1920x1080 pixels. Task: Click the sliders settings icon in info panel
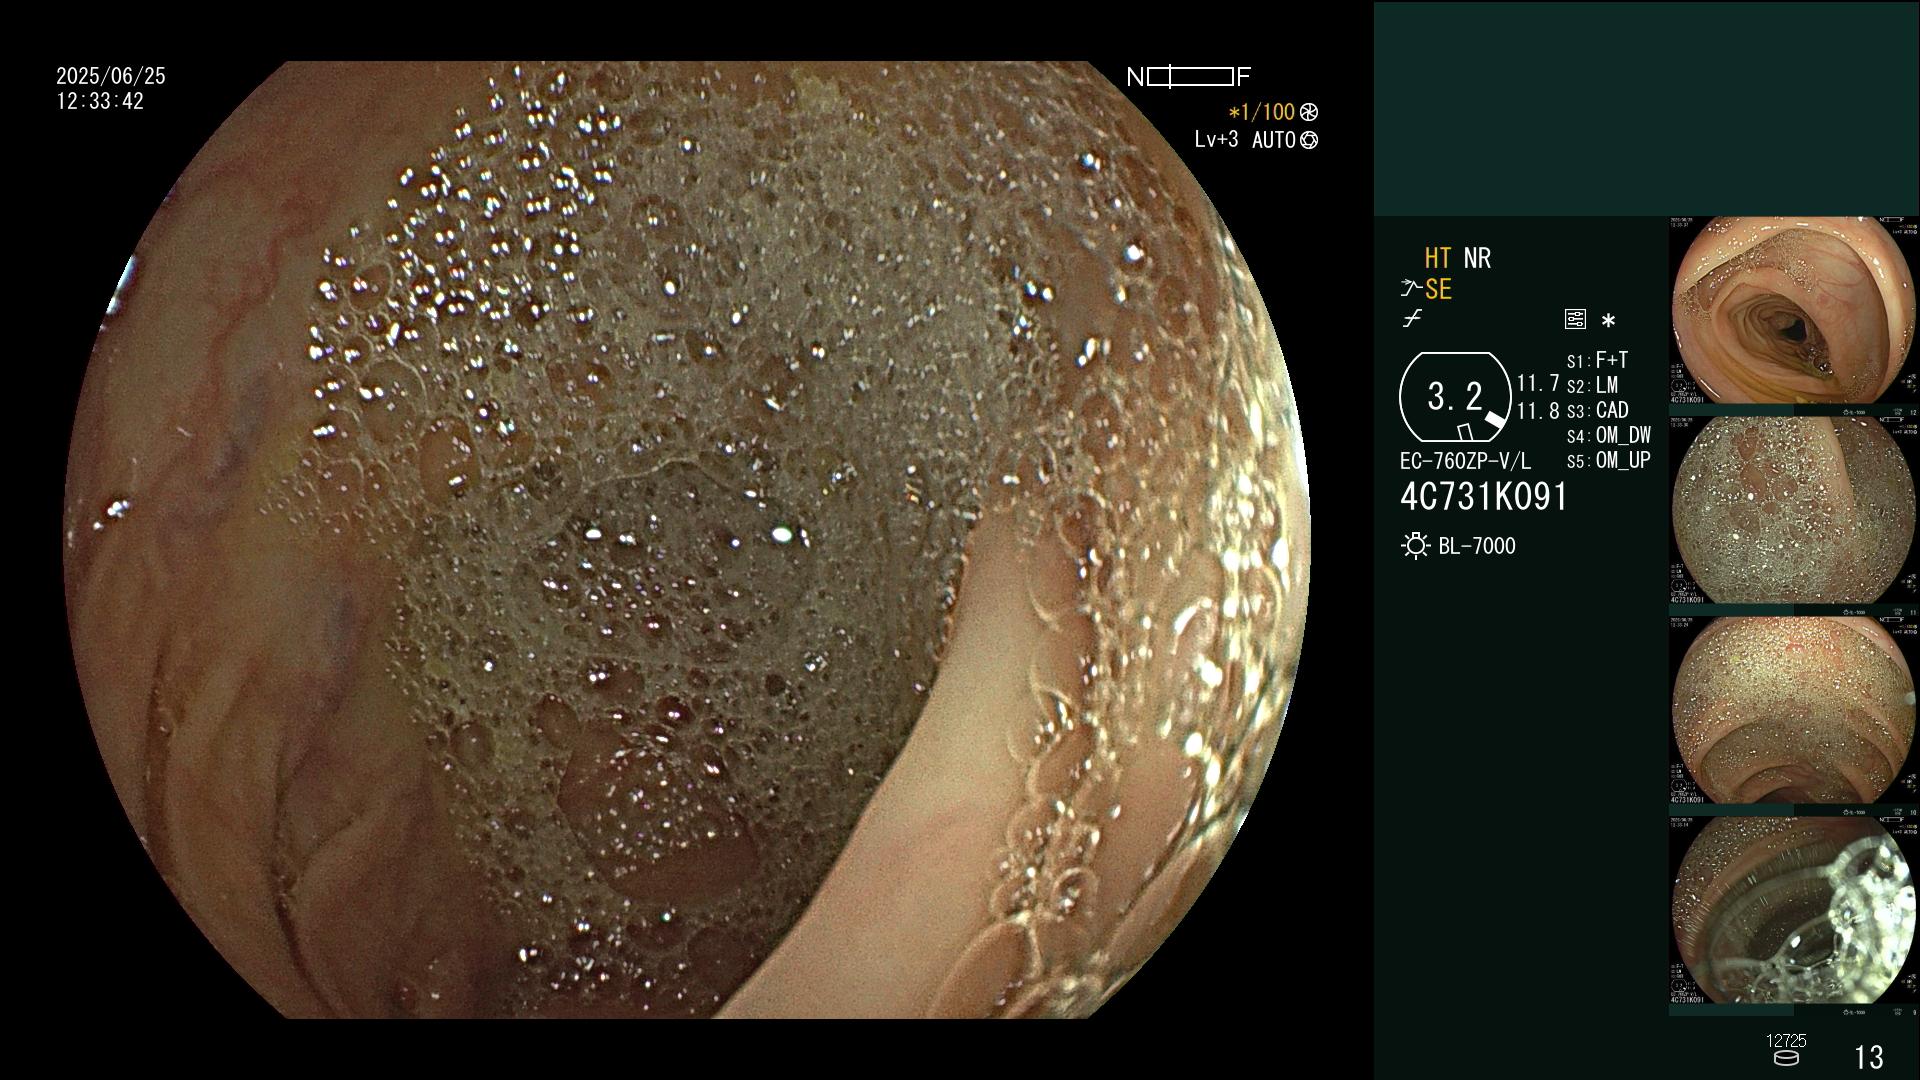pos(1575,319)
